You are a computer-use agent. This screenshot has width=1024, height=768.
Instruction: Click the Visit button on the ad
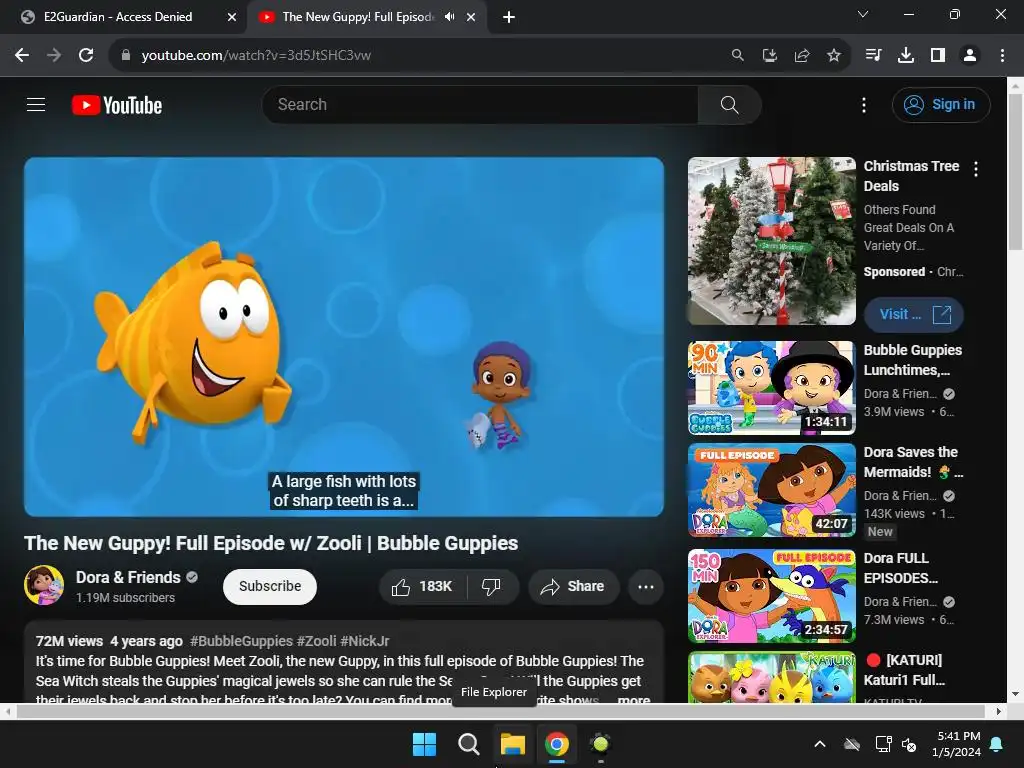point(914,315)
